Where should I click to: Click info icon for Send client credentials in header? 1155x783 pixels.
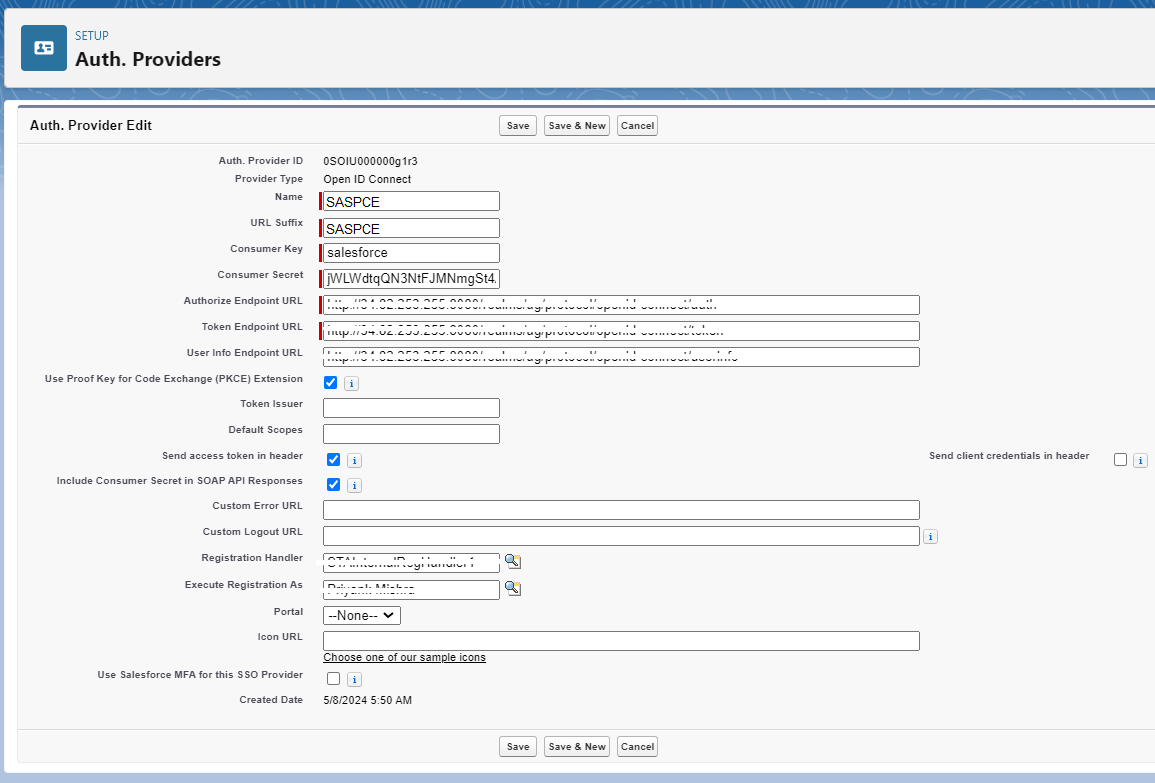tap(1140, 460)
